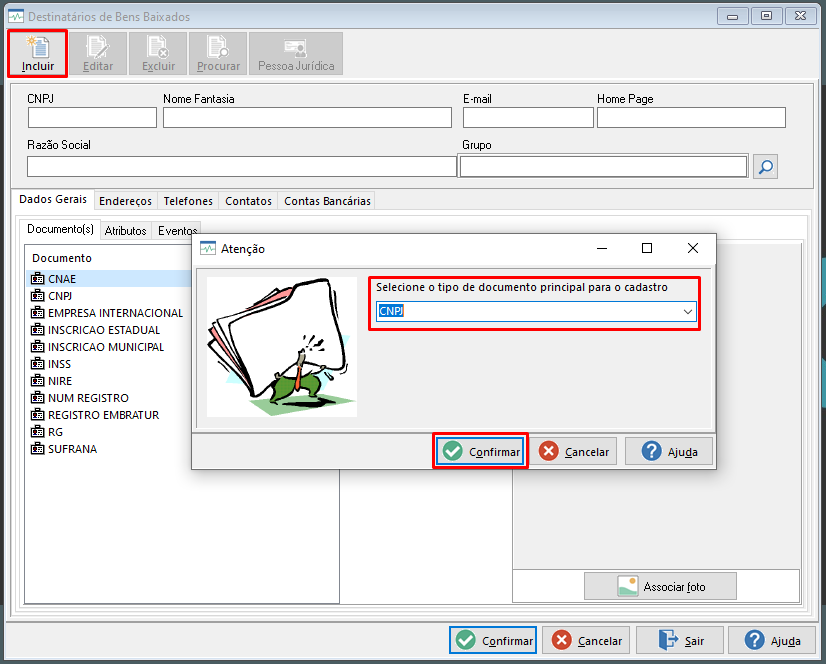Maximize the Atenção dialog
Image resolution: width=826 pixels, height=664 pixels.
coord(647,248)
